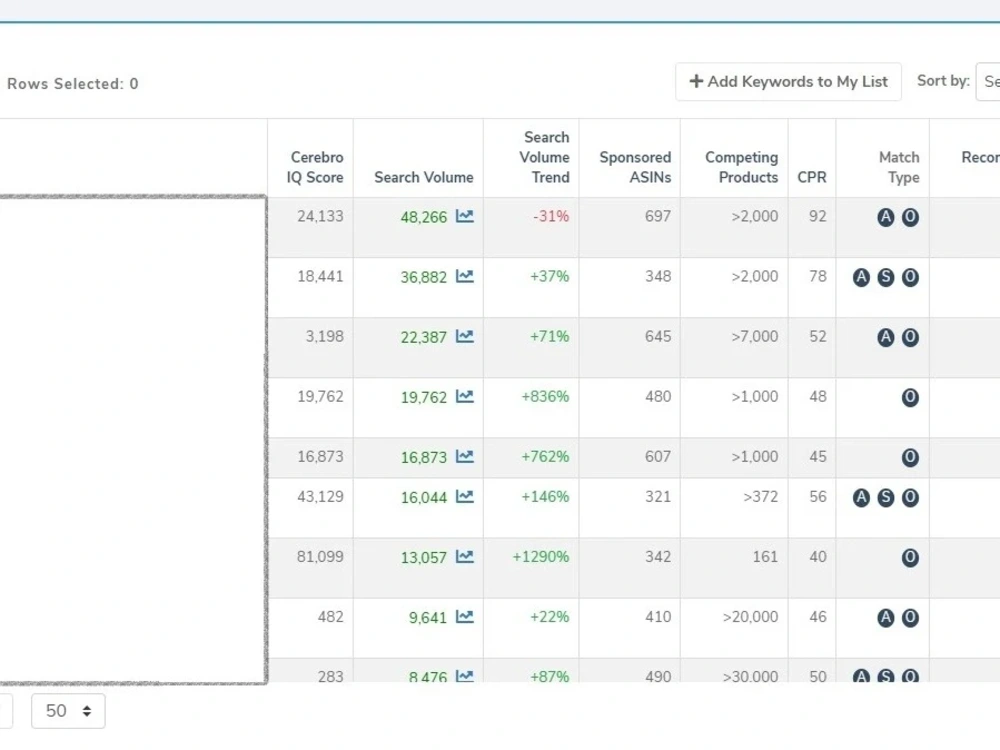Click the S match type badge in CPR 78 row

(x=886, y=277)
